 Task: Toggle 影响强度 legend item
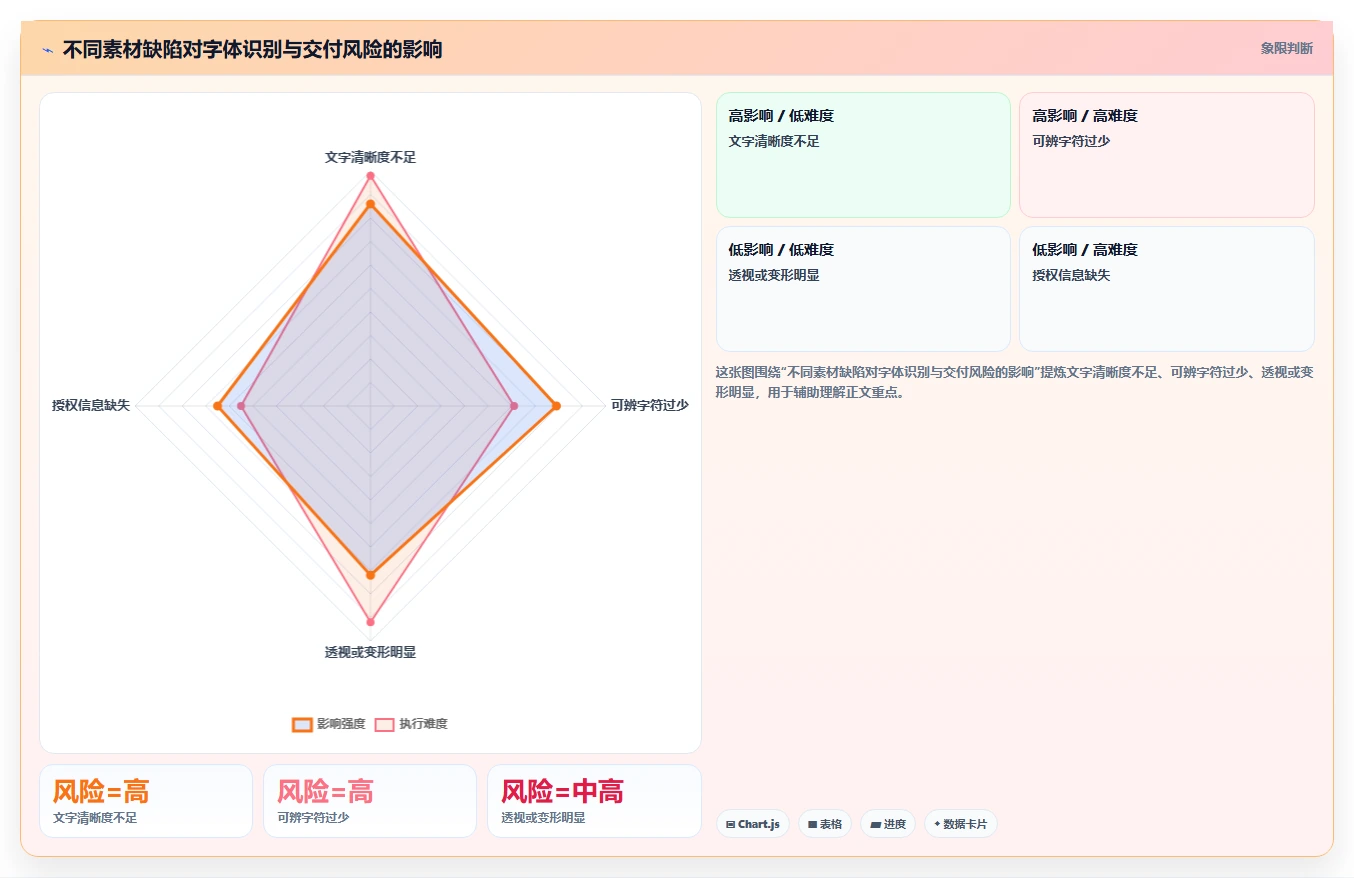coord(329,724)
